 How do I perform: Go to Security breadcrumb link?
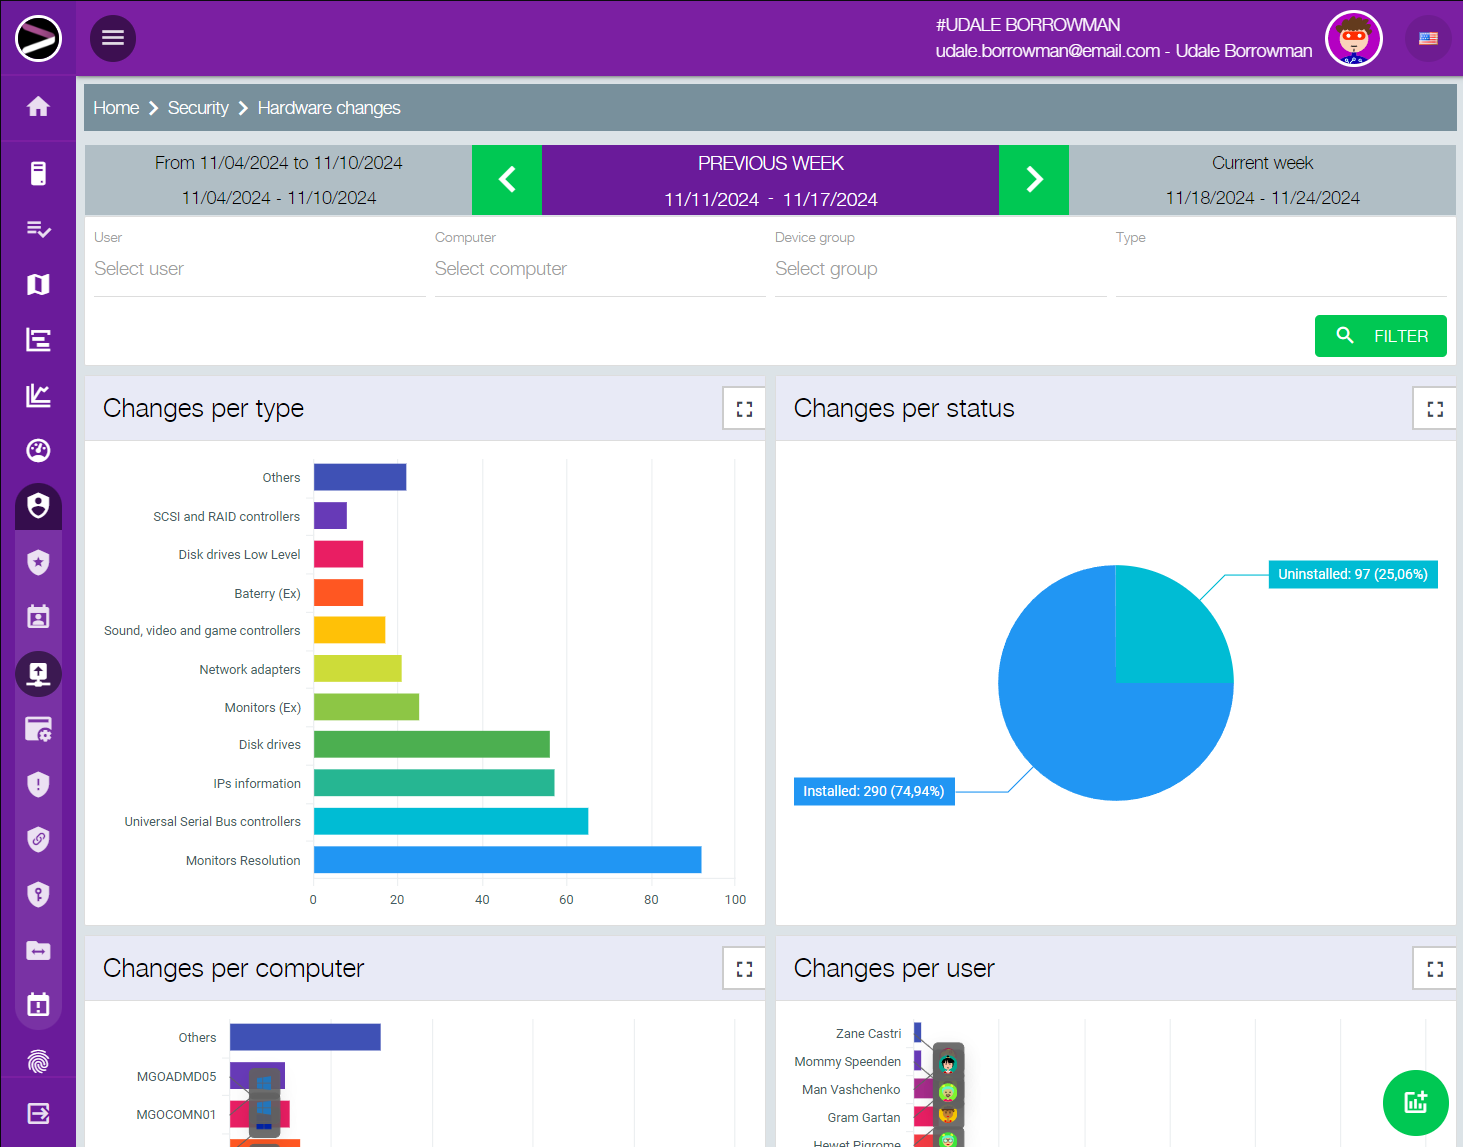click(x=198, y=108)
